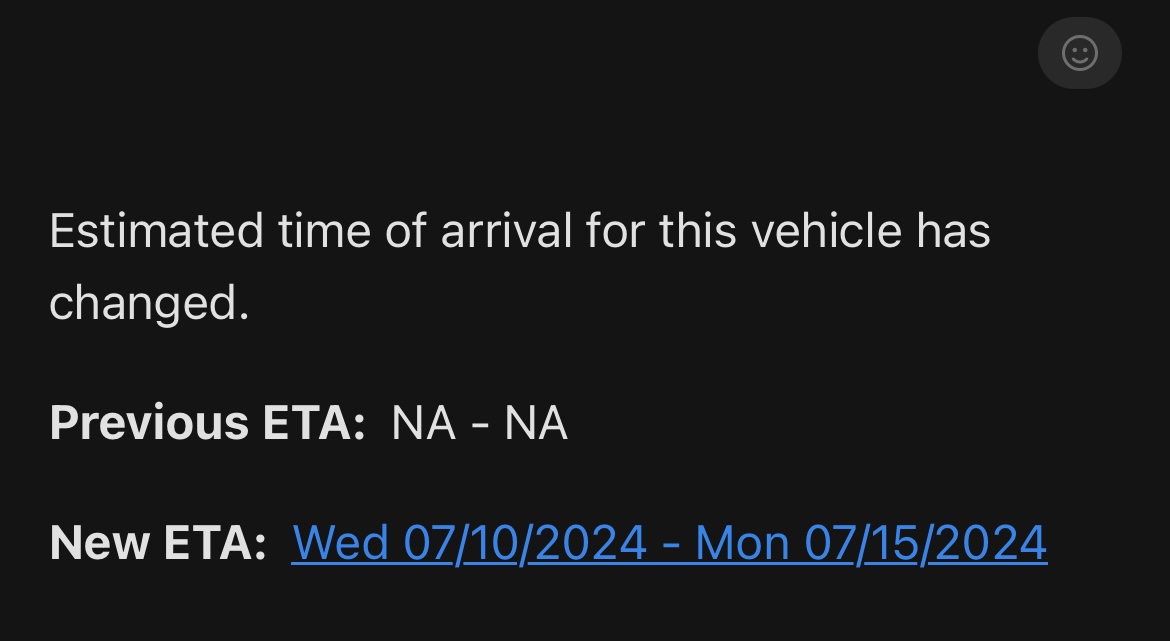The image size is (1170, 641).
Task: Select the NA - NA previous value
Action: [x=479, y=423]
